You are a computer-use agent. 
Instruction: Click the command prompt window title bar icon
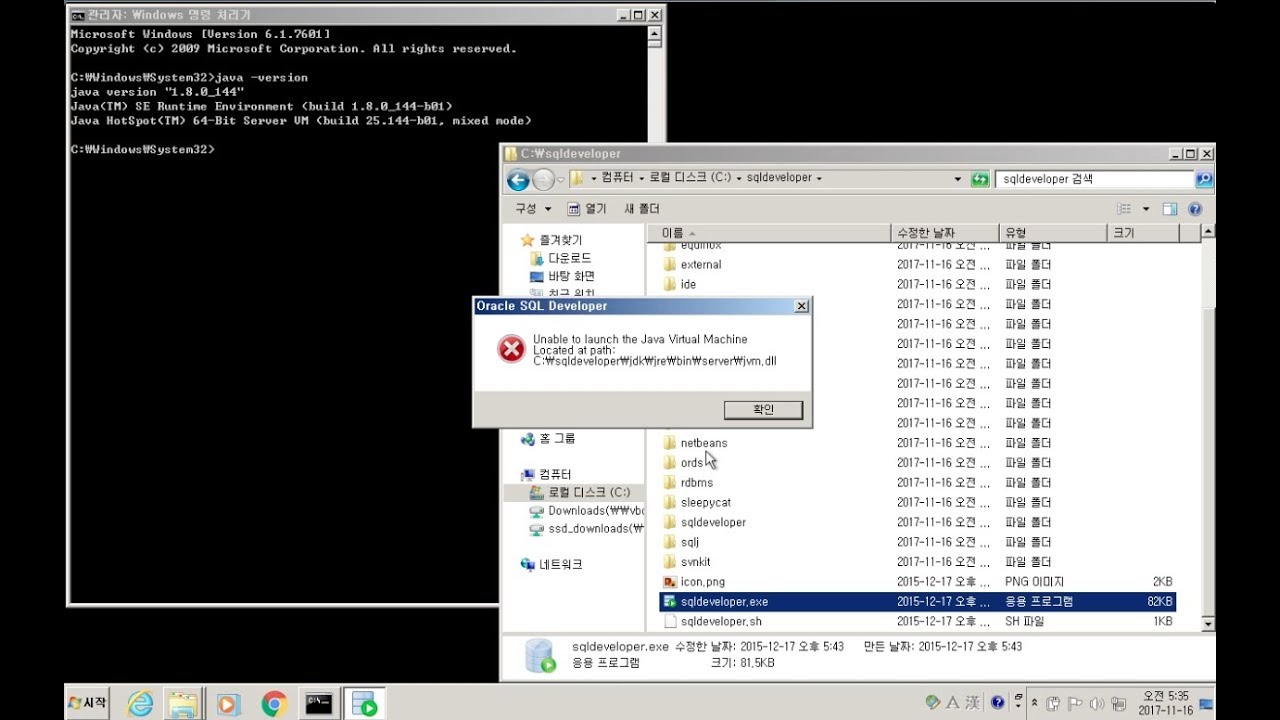(x=77, y=15)
